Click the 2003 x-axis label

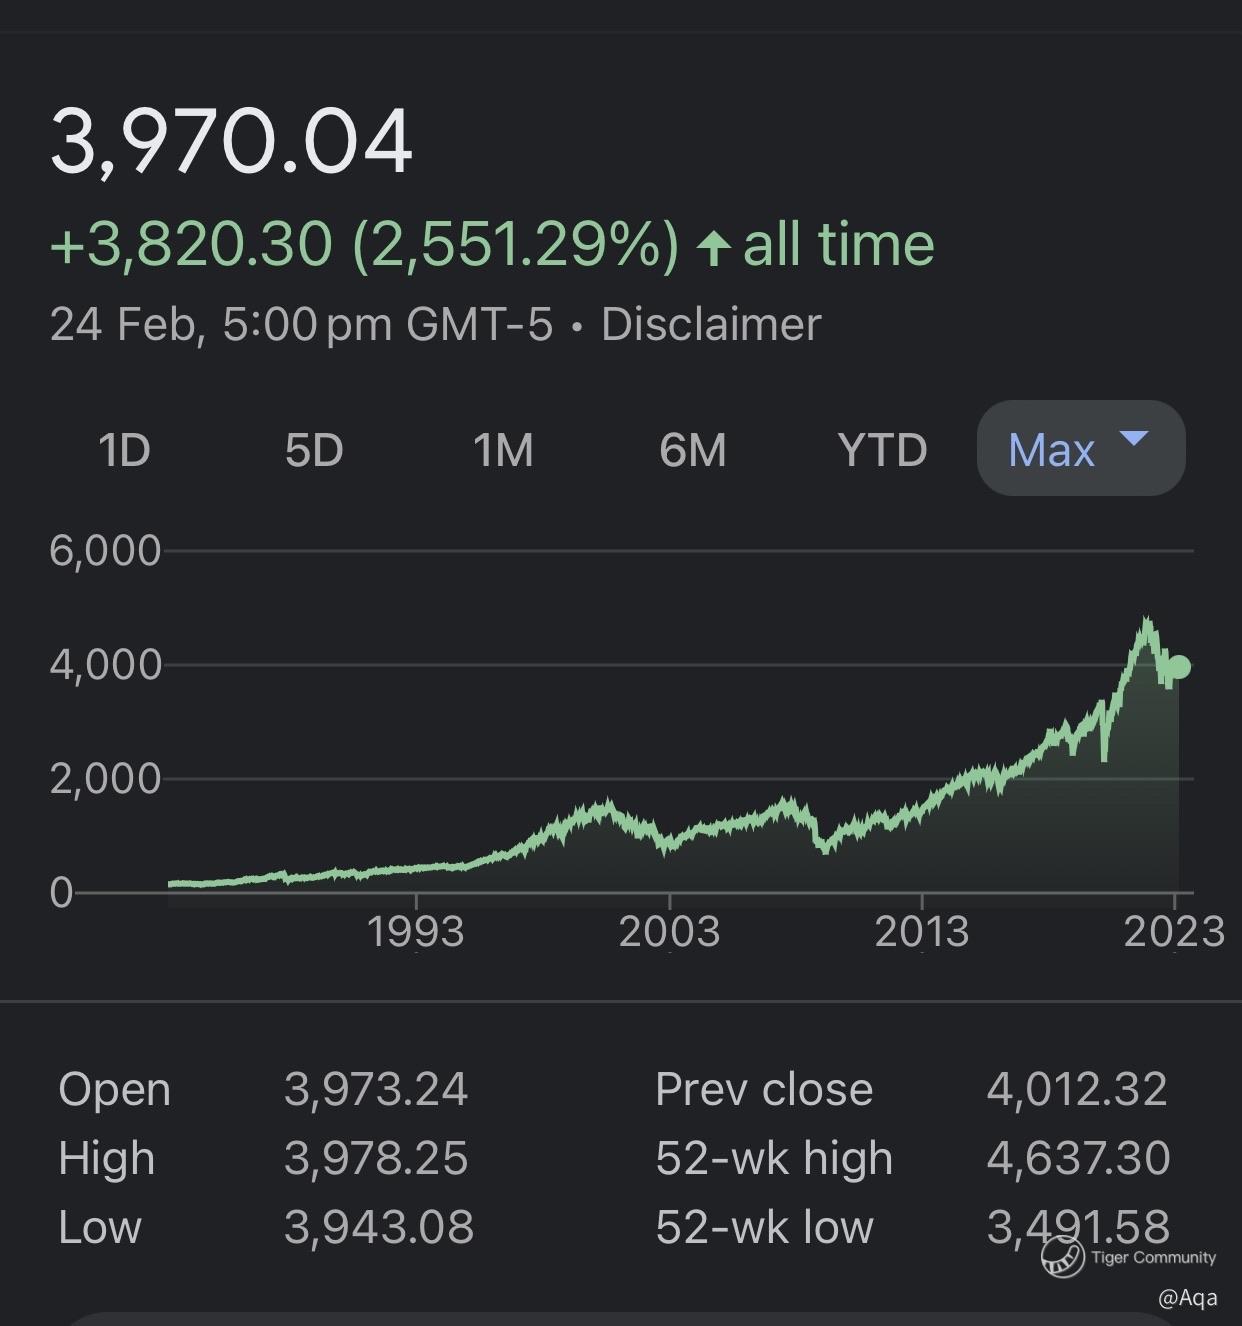(669, 932)
